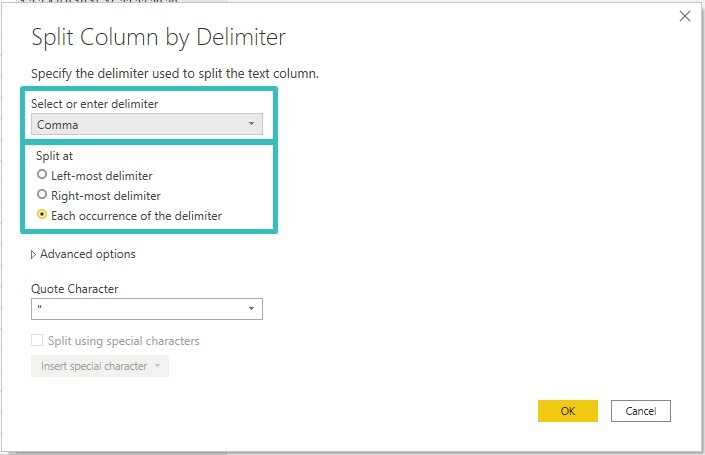Expand Advanced options section
The height and width of the screenshot is (455, 705).
click(83, 254)
